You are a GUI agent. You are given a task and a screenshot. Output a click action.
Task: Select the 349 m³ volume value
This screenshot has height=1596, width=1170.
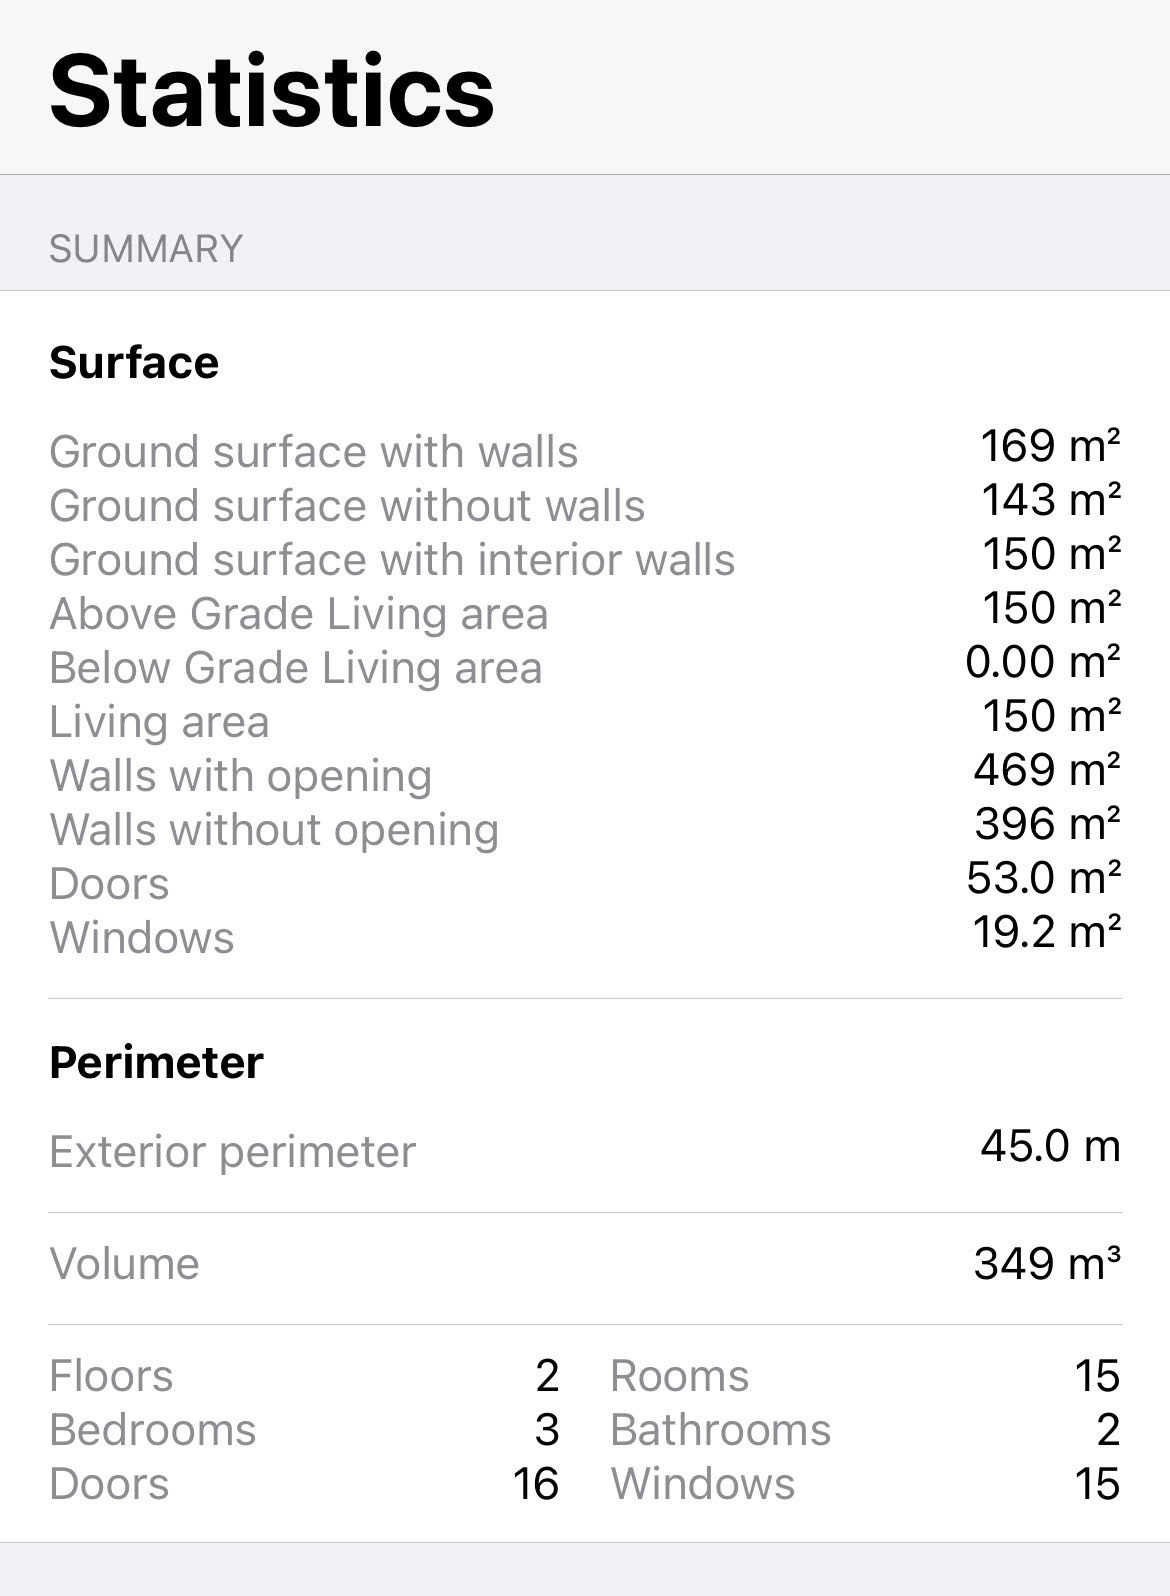[1047, 1264]
